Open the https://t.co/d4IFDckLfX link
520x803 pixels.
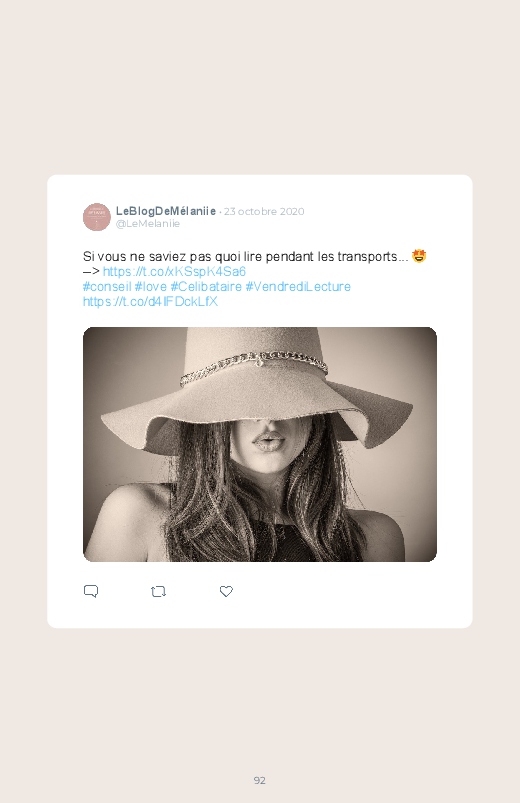(x=150, y=301)
